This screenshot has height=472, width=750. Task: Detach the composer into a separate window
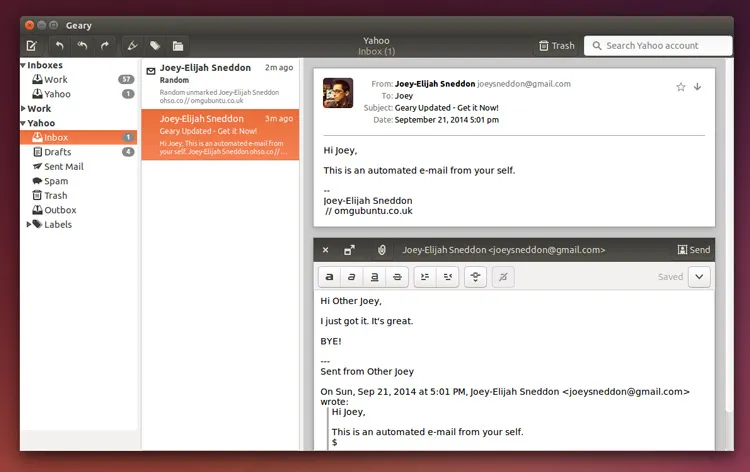[x=350, y=250]
